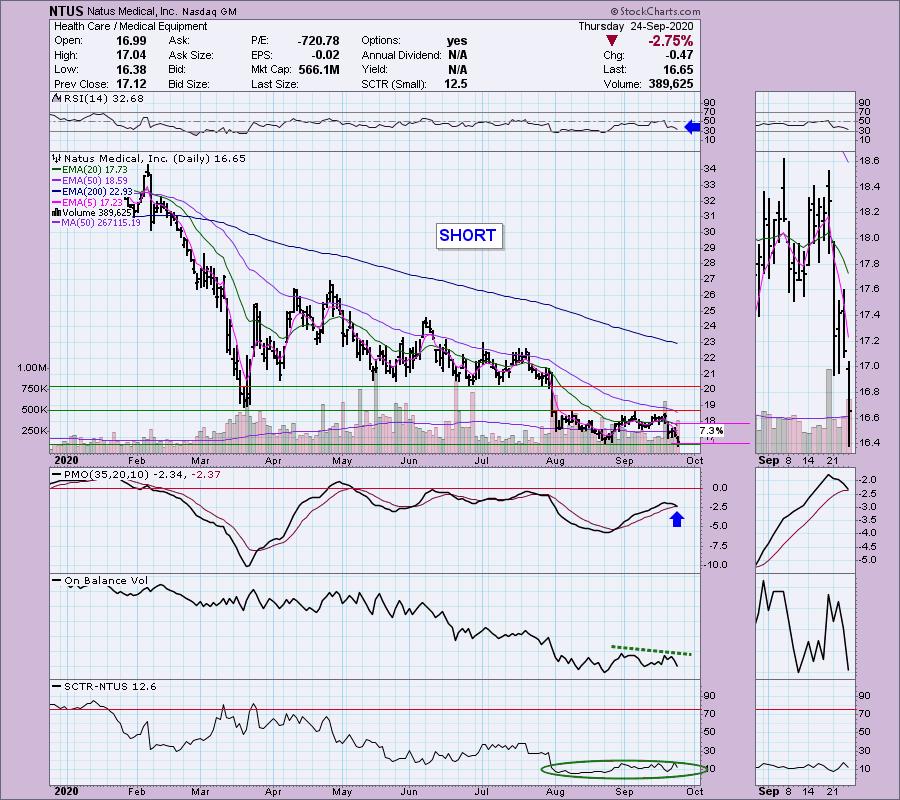Click the Mkt Cap value 566.1M
This screenshot has height=800, width=900.
click(319, 69)
